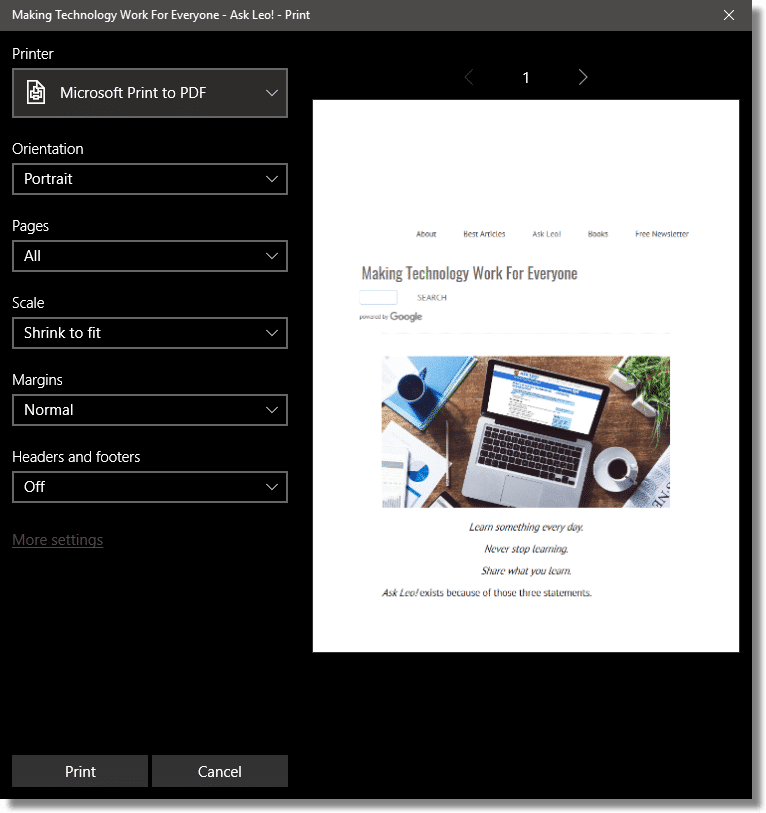Click the Making Technology Work For Everyone heading
This screenshot has height=813, width=766.
[469, 273]
